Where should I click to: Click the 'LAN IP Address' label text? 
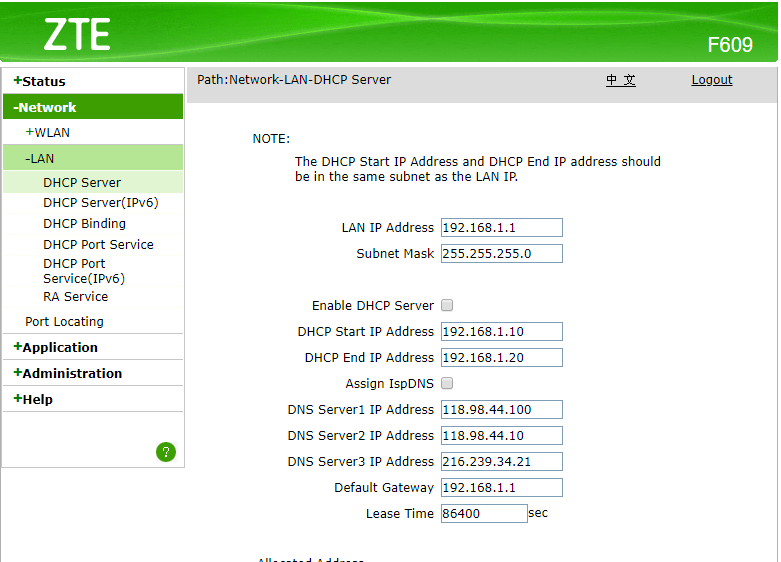pyautogui.click(x=388, y=228)
